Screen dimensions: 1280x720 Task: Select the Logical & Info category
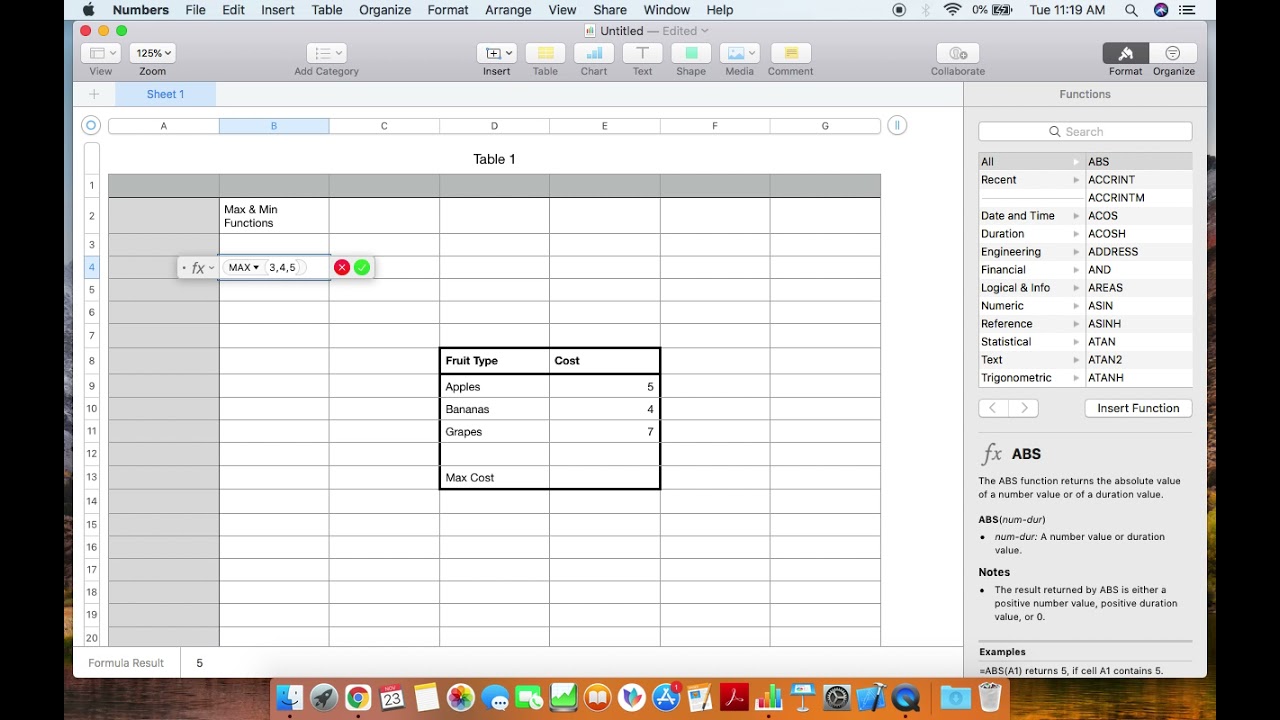(1030, 288)
